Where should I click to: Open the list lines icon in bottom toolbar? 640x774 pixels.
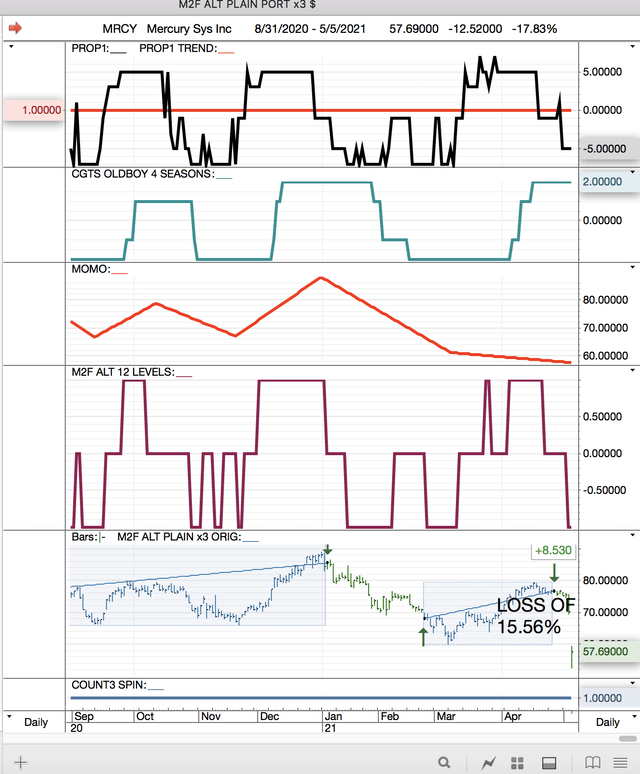click(620, 763)
